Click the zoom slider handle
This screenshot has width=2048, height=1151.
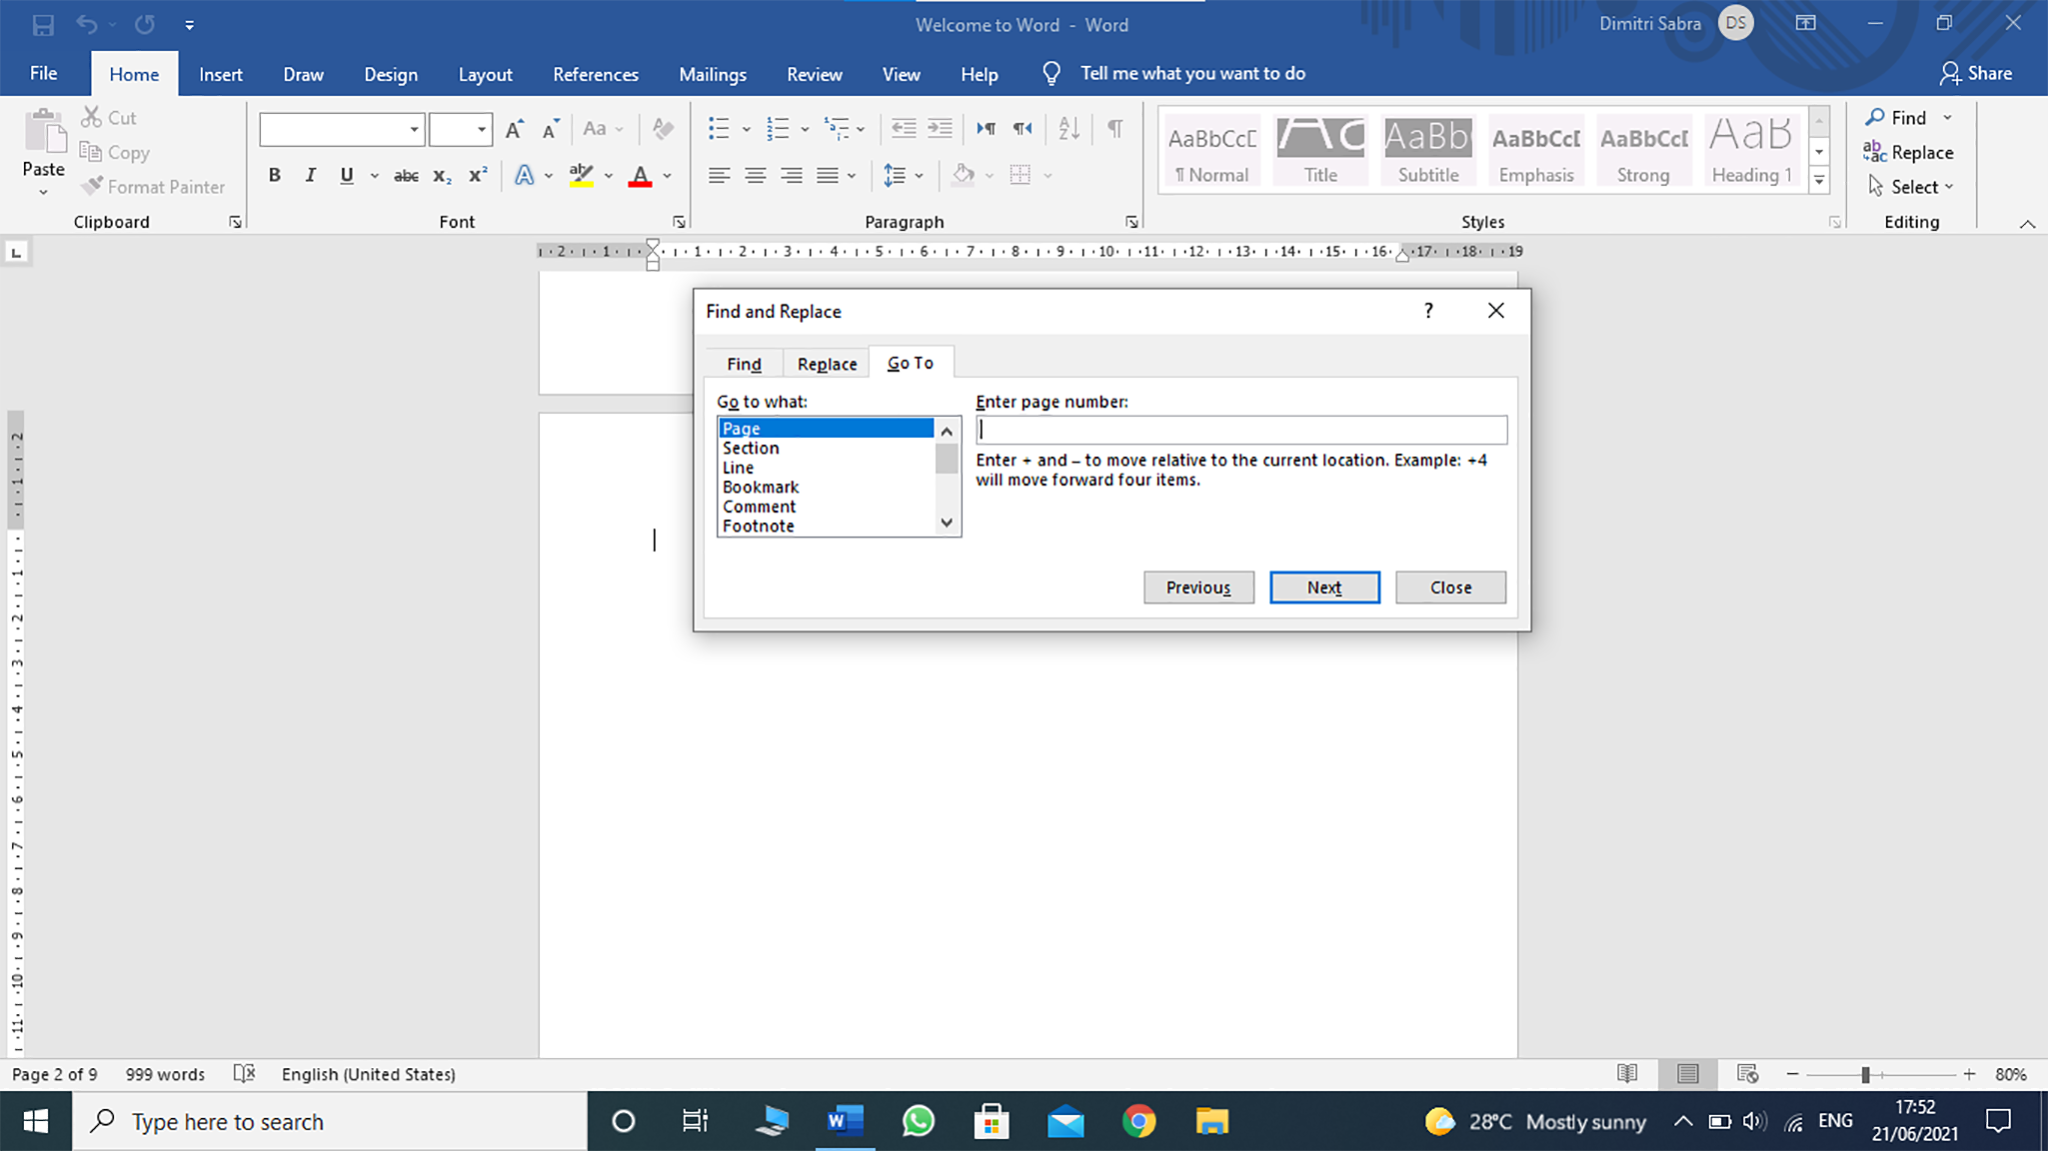(x=1865, y=1074)
